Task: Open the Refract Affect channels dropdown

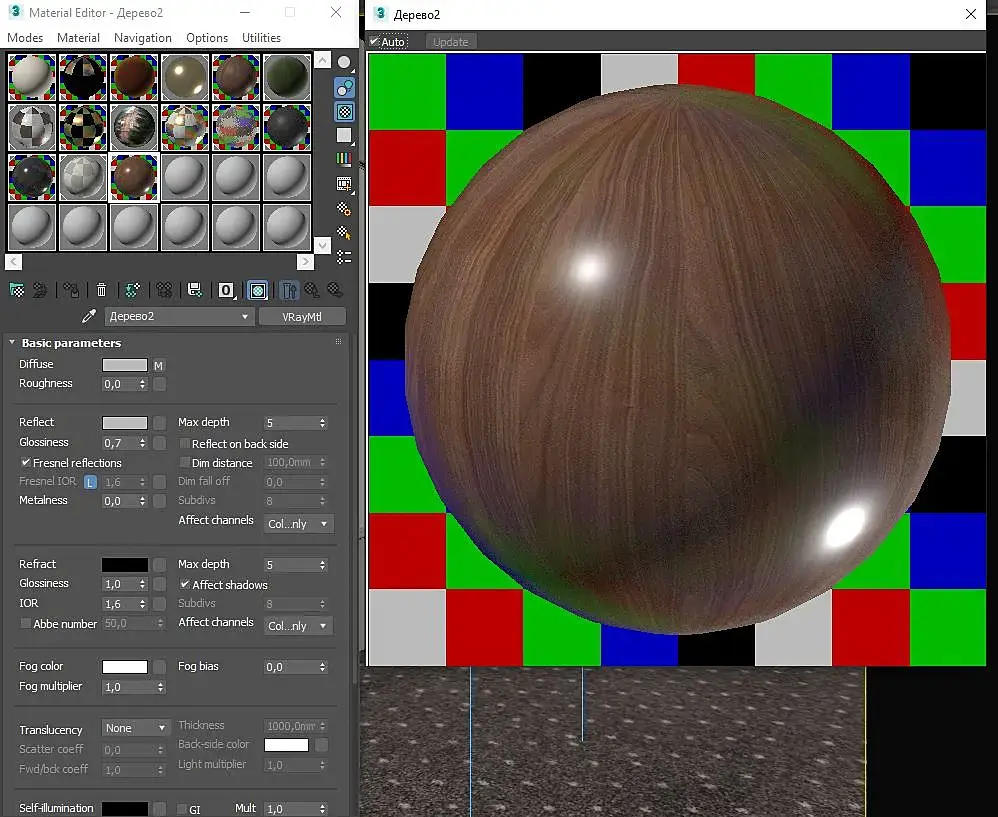Action: tap(298, 626)
